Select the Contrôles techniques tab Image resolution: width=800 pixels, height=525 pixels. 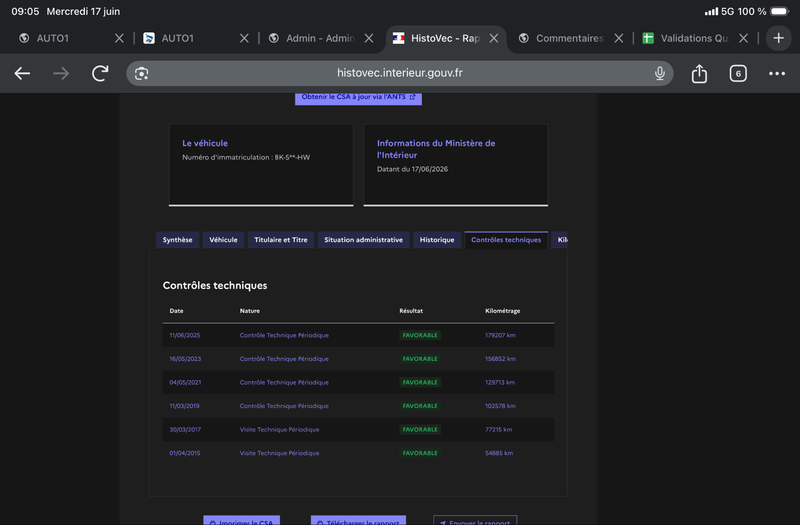point(506,240)
